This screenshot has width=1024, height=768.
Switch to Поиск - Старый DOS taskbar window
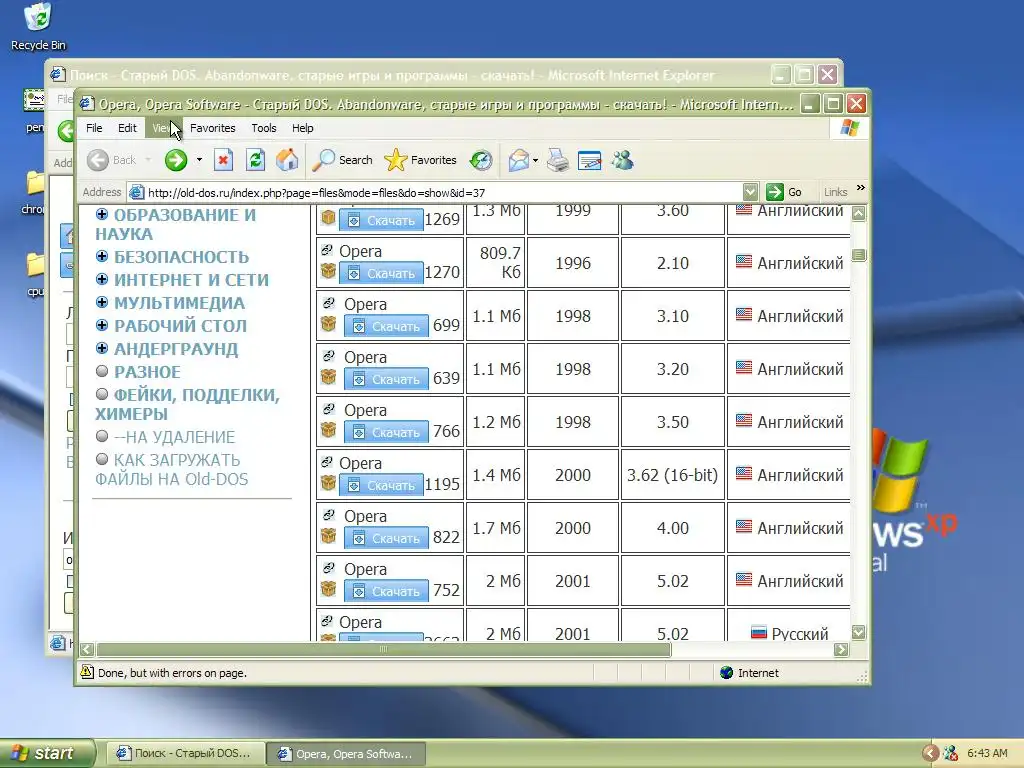[x=185, y=753]
